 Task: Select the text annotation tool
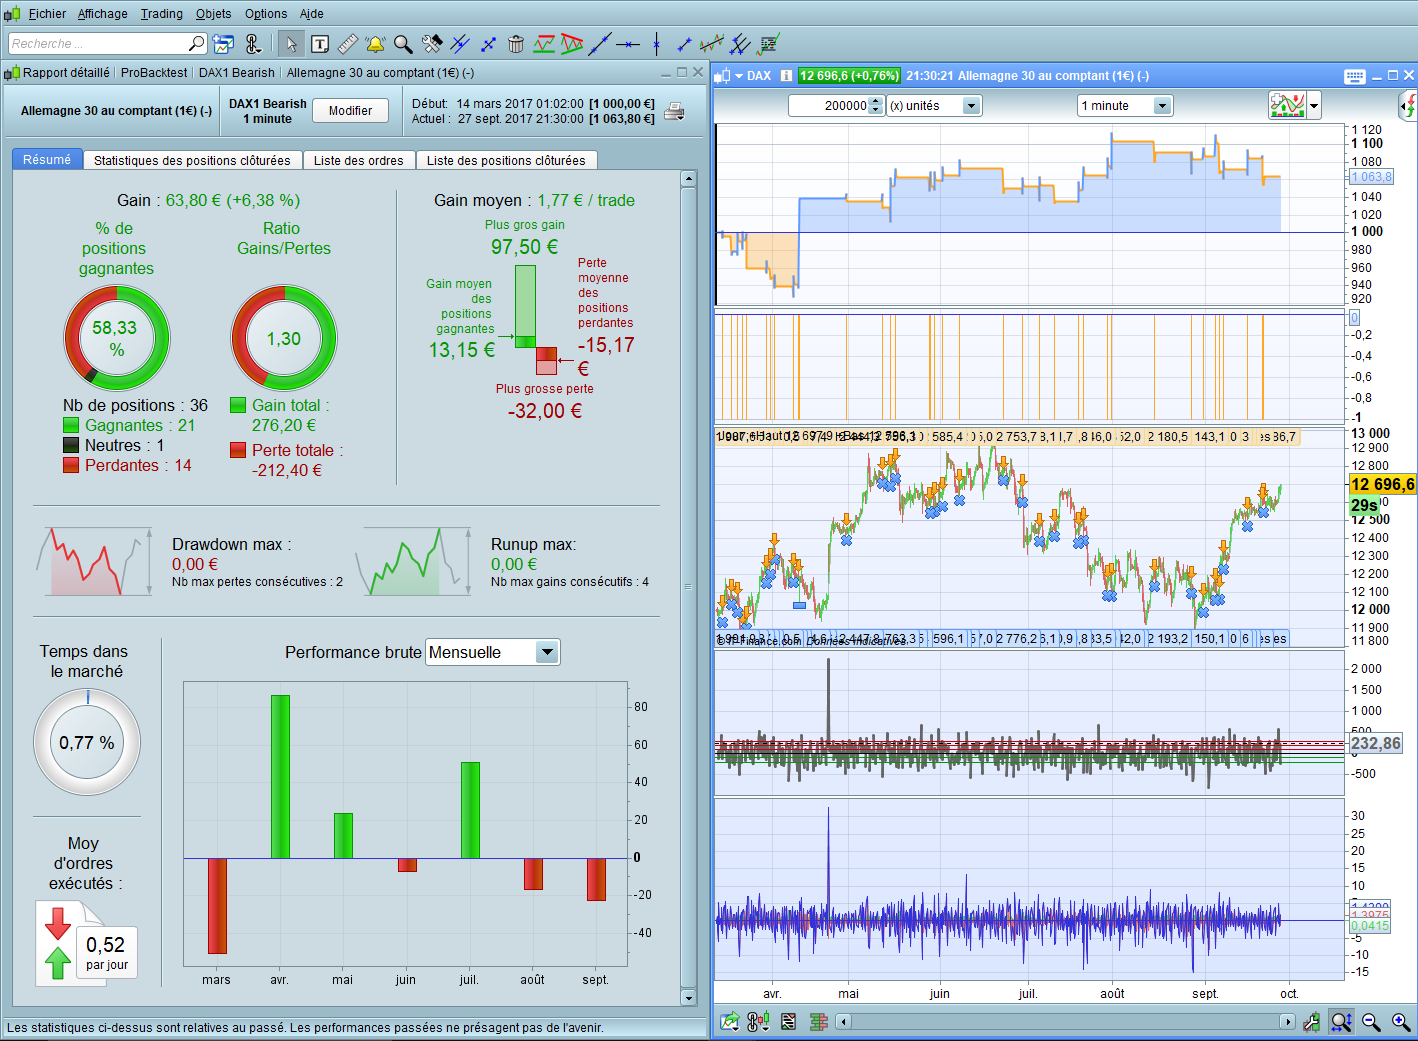coord(320,44)
